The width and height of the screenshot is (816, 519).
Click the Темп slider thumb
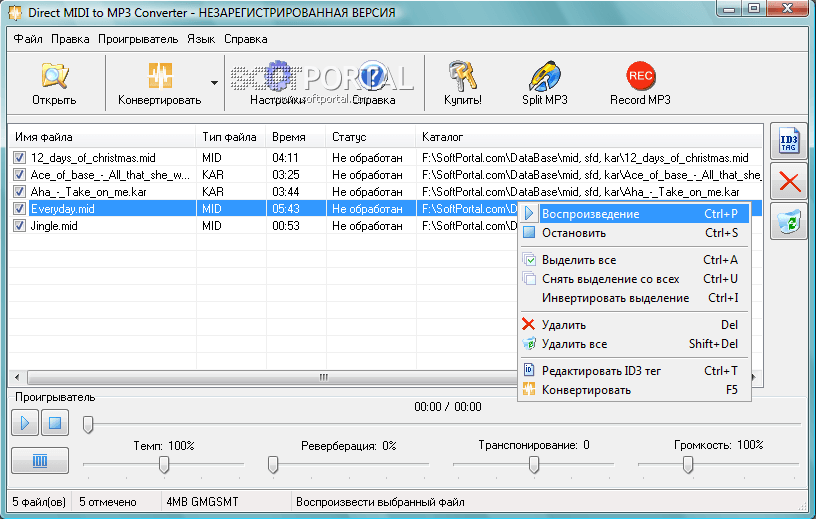[x=164, y=464]
